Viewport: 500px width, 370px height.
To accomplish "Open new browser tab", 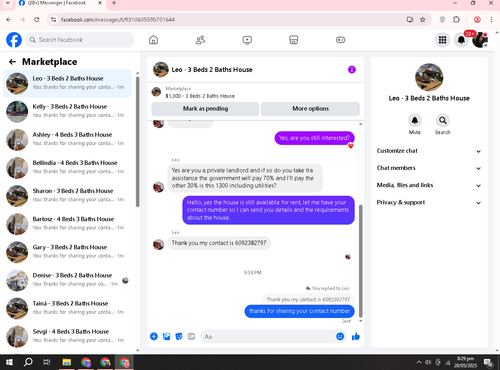I will point(114,3).
